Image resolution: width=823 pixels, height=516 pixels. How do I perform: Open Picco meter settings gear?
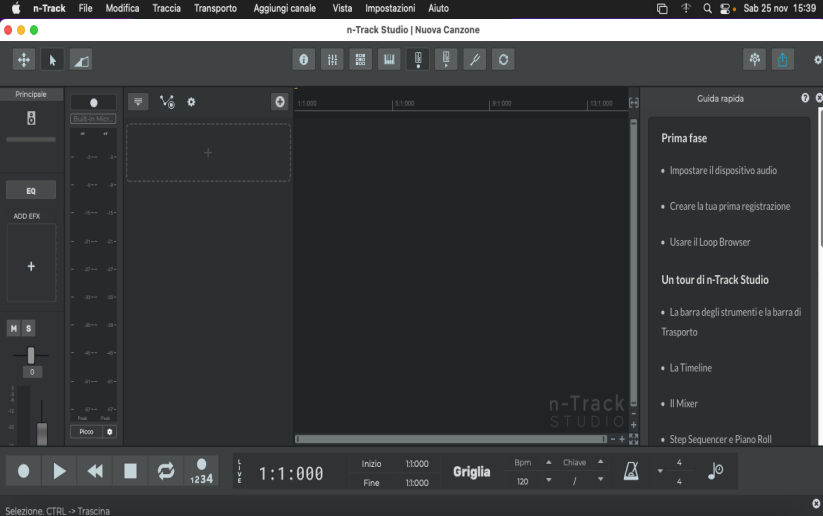point(110,431)
